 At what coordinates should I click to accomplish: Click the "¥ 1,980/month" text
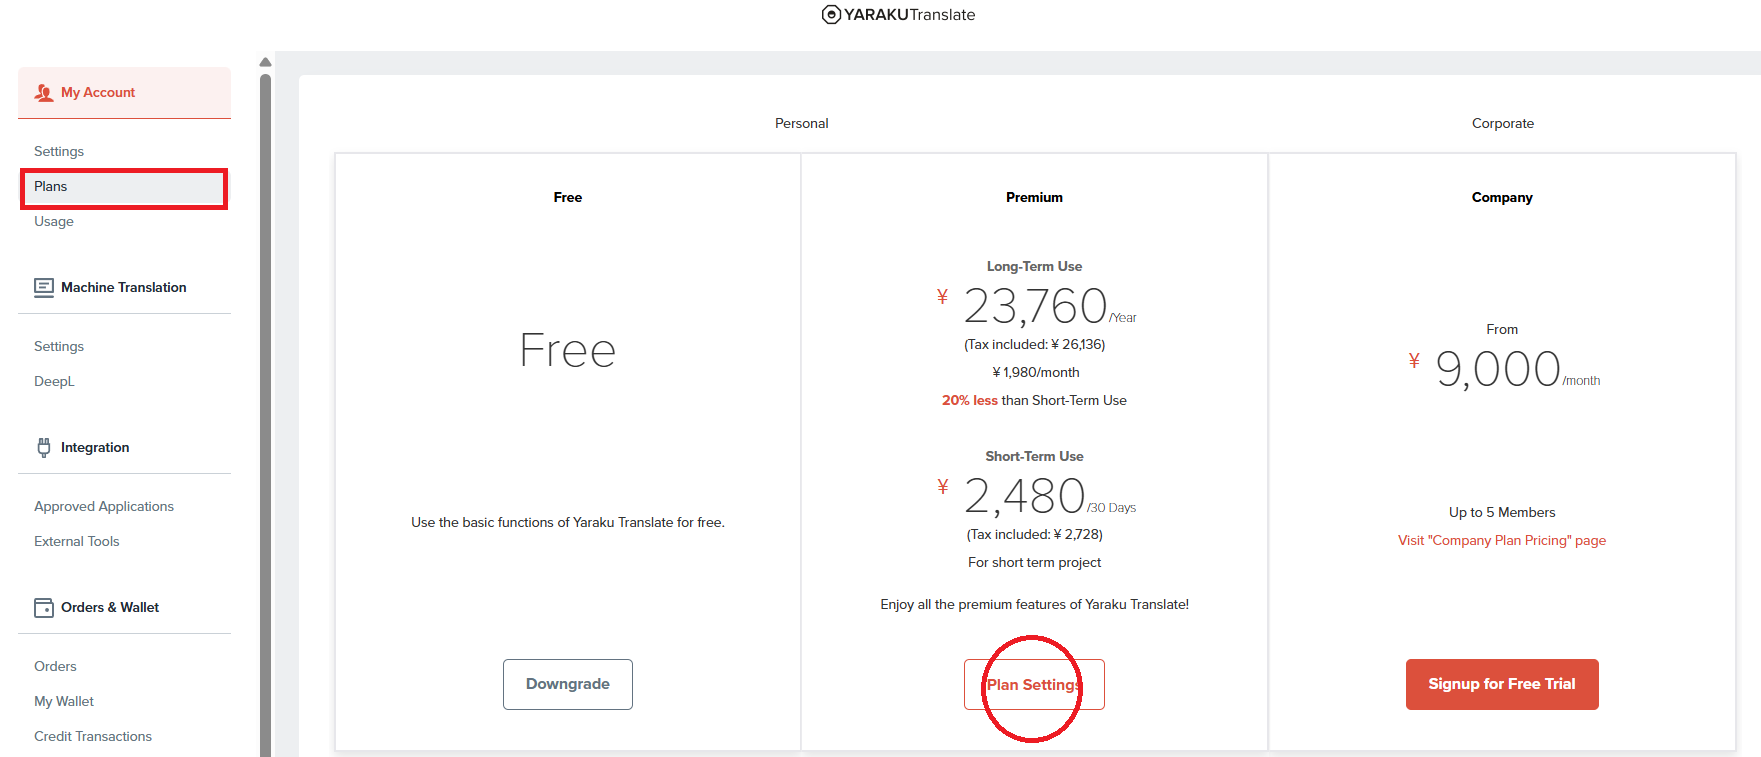1036,372
